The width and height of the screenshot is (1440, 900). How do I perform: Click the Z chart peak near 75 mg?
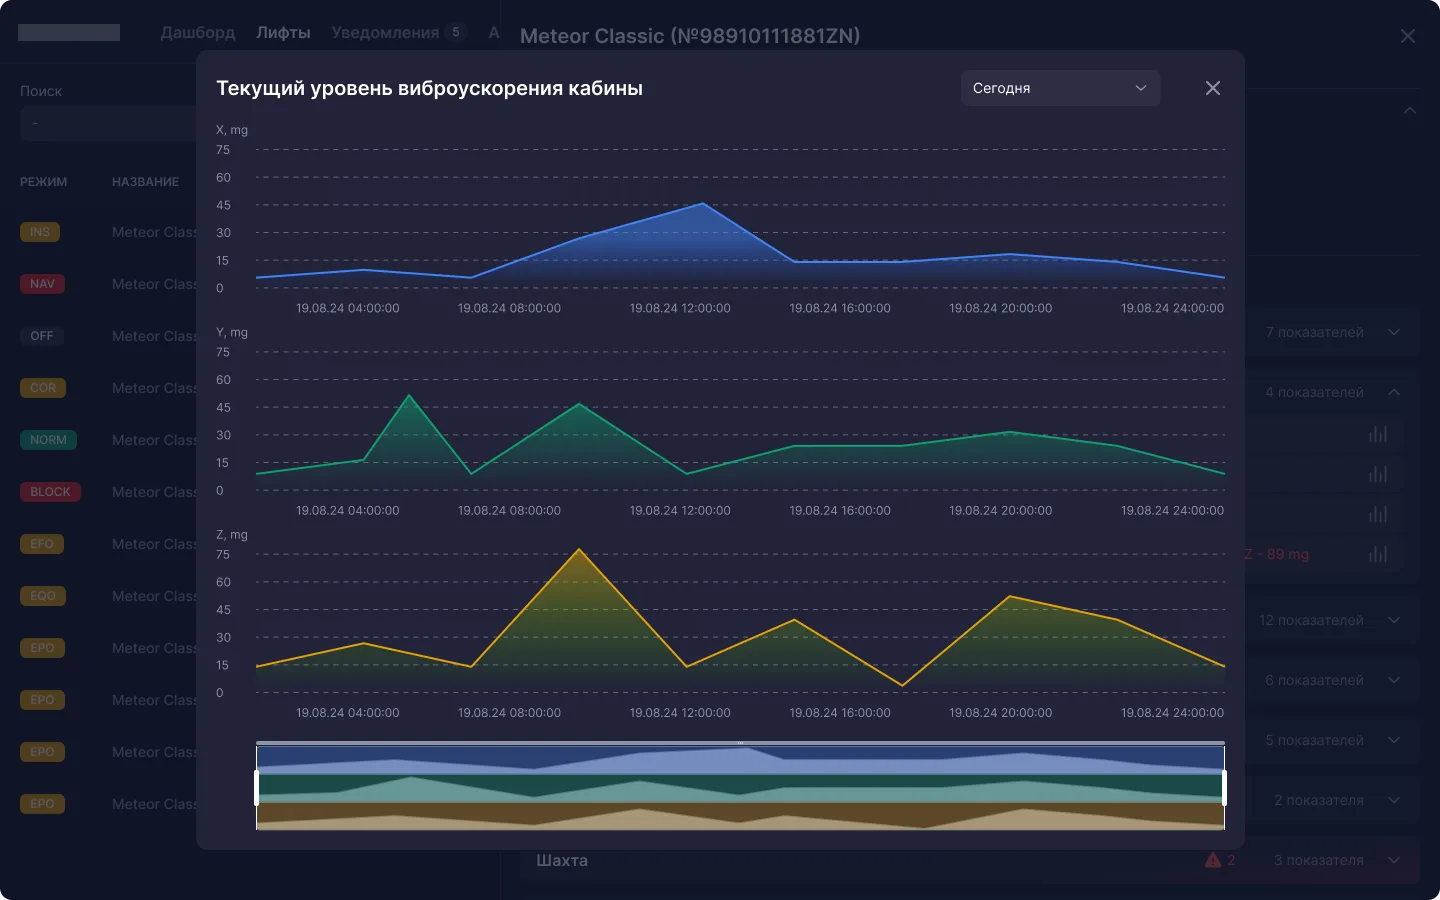[579, 549]
